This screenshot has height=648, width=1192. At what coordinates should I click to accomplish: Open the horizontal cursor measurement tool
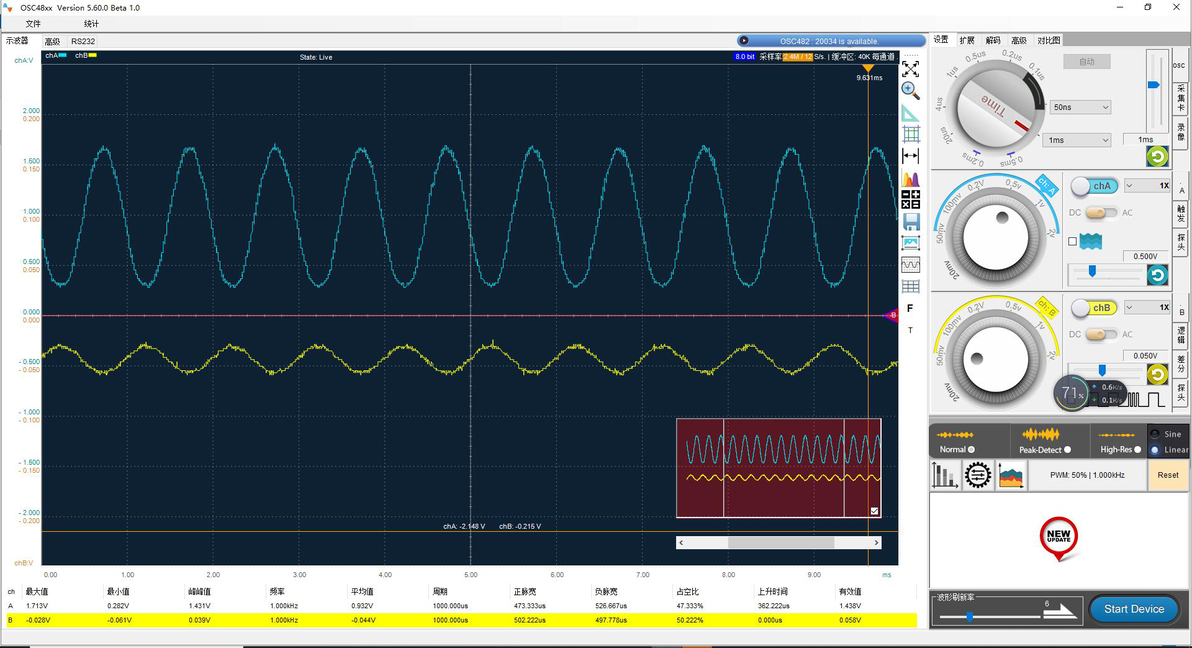click(910, 156)
